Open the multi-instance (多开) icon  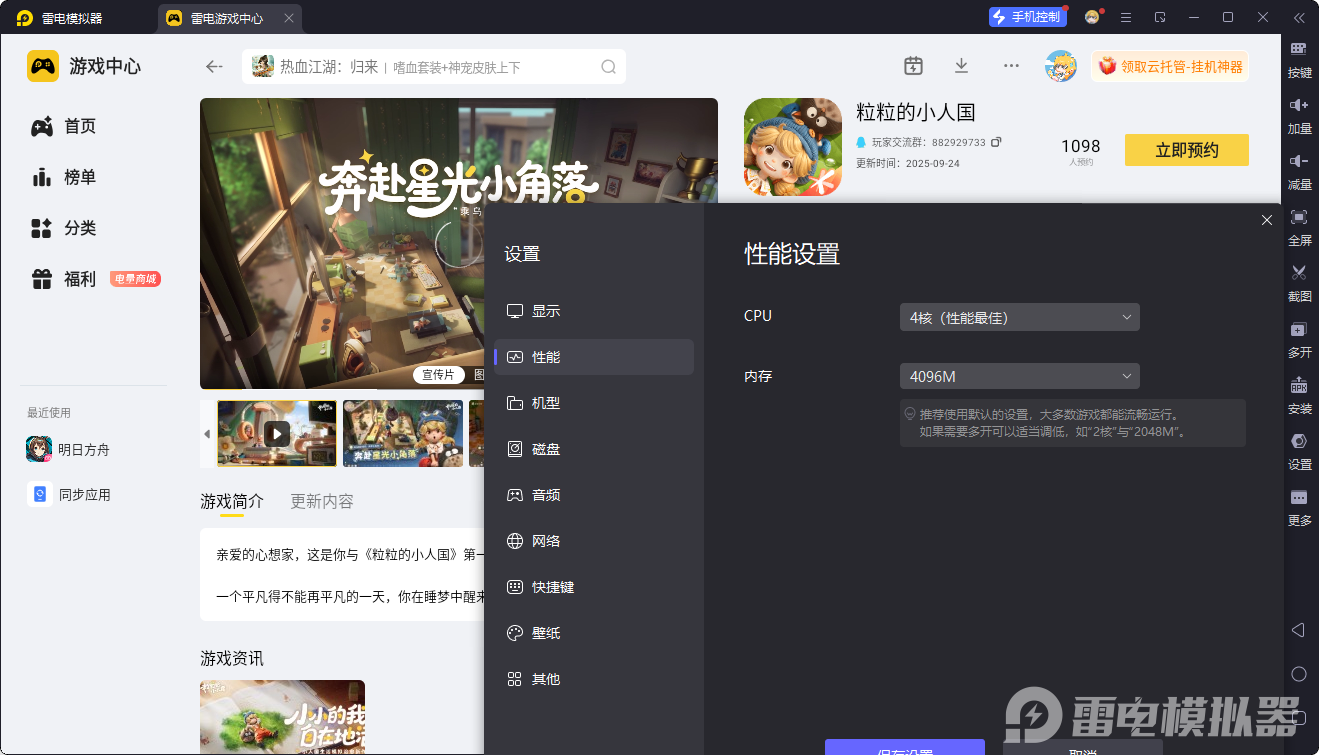click(1299, 330)
